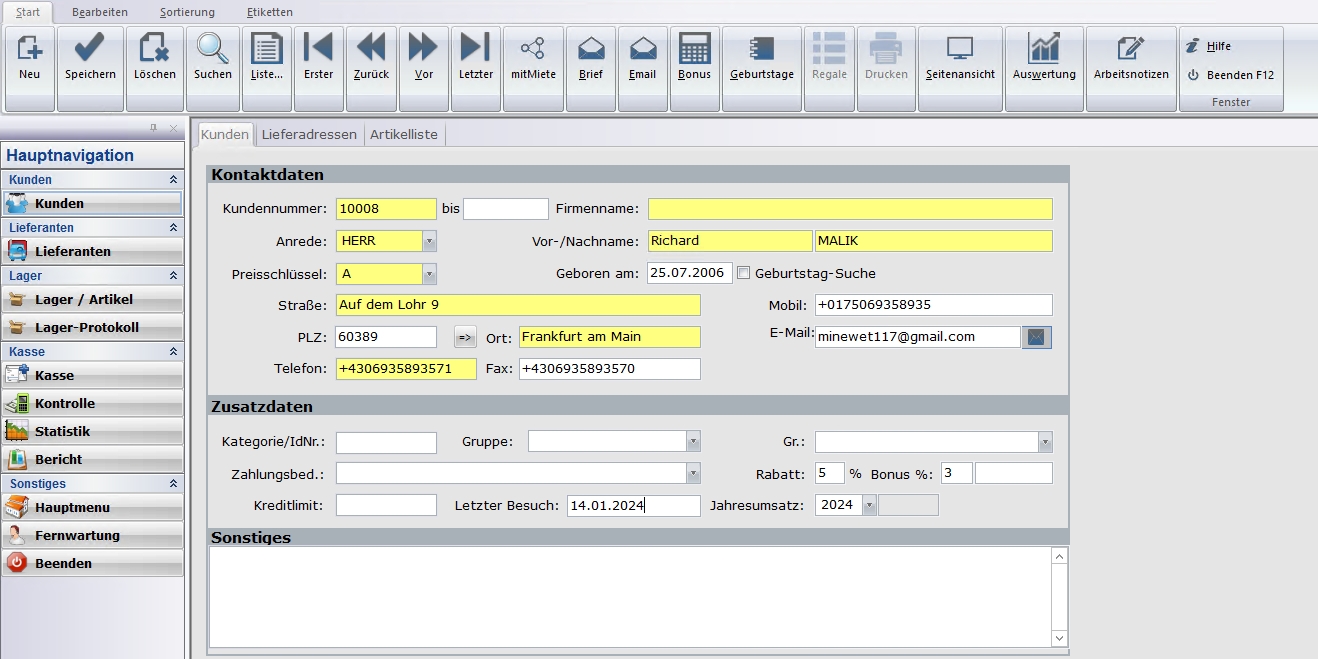The height and width of the screenshot is (659, 1318).
Task: Switch to the Lieferadressen tab
Action: click(309, 134)
